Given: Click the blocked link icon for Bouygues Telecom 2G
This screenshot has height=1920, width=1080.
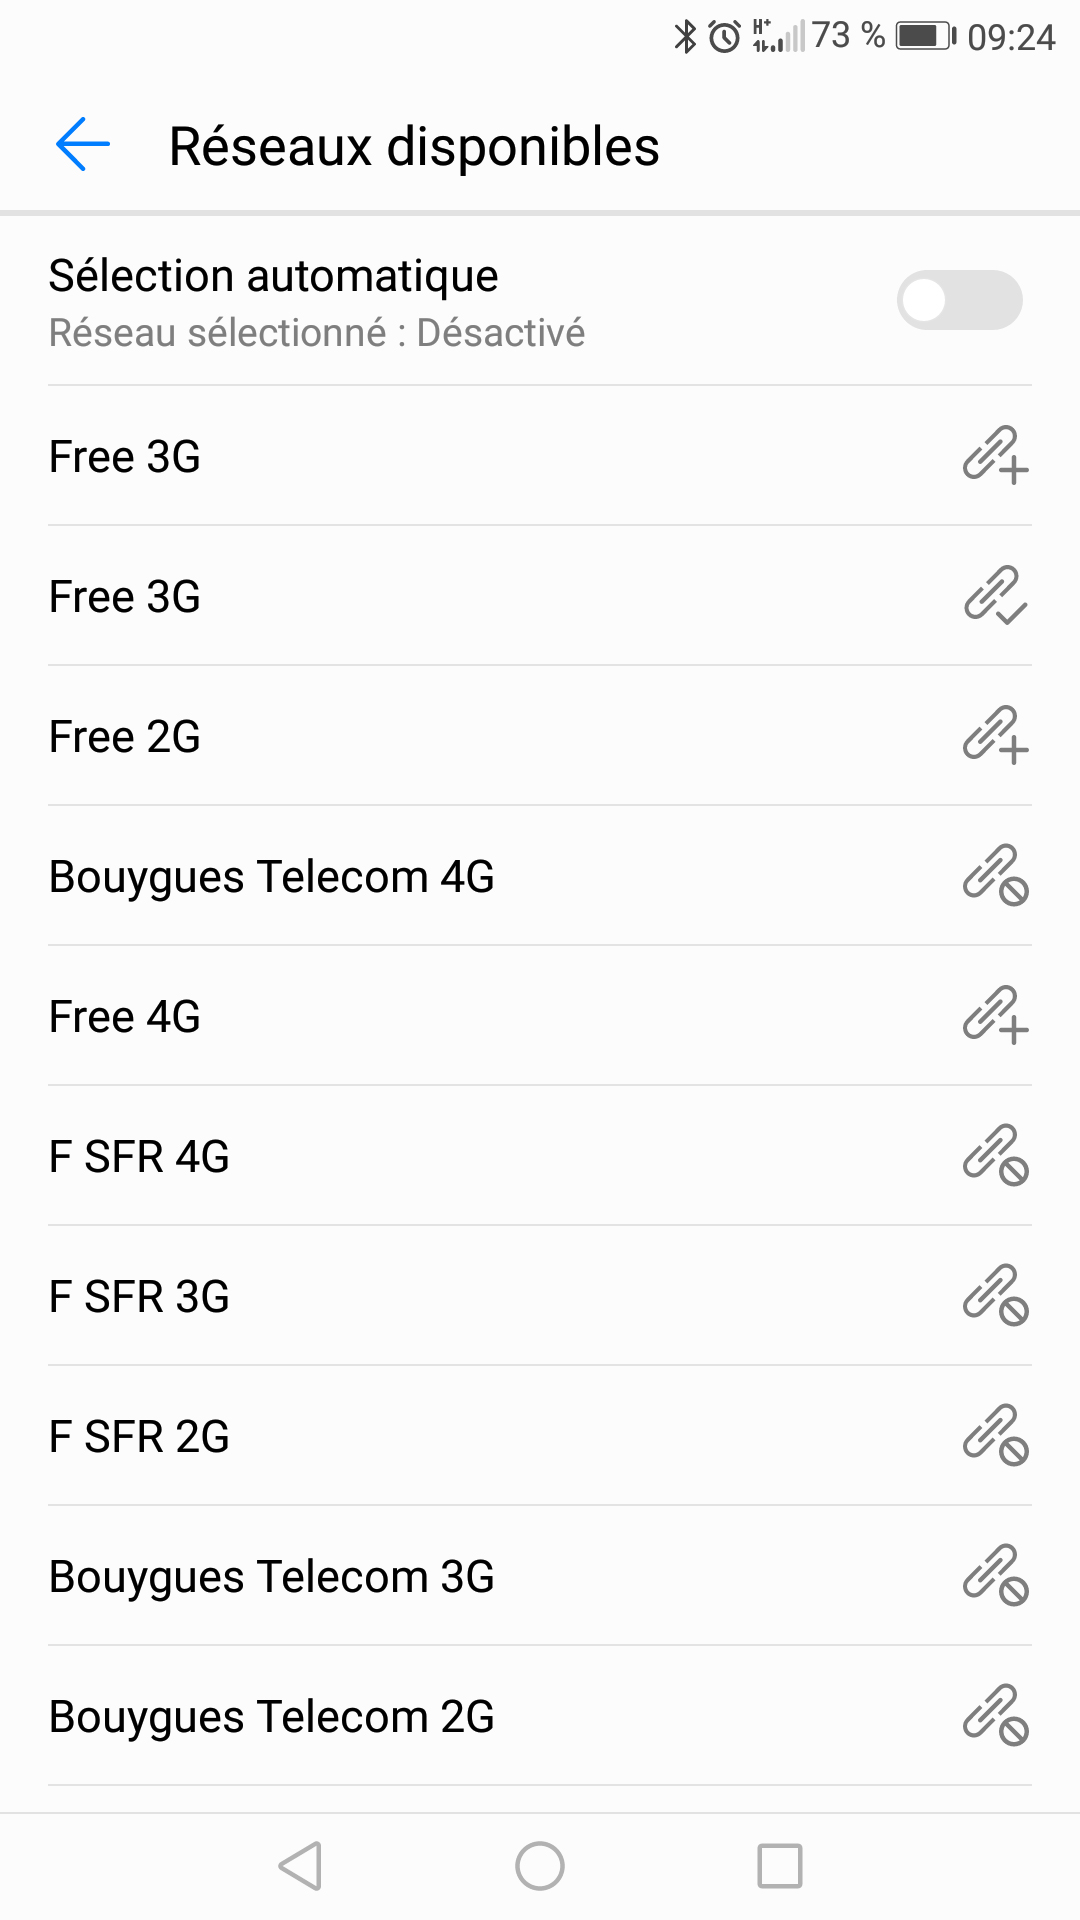Looking at the screenshot, I should tap(995, 1715).
